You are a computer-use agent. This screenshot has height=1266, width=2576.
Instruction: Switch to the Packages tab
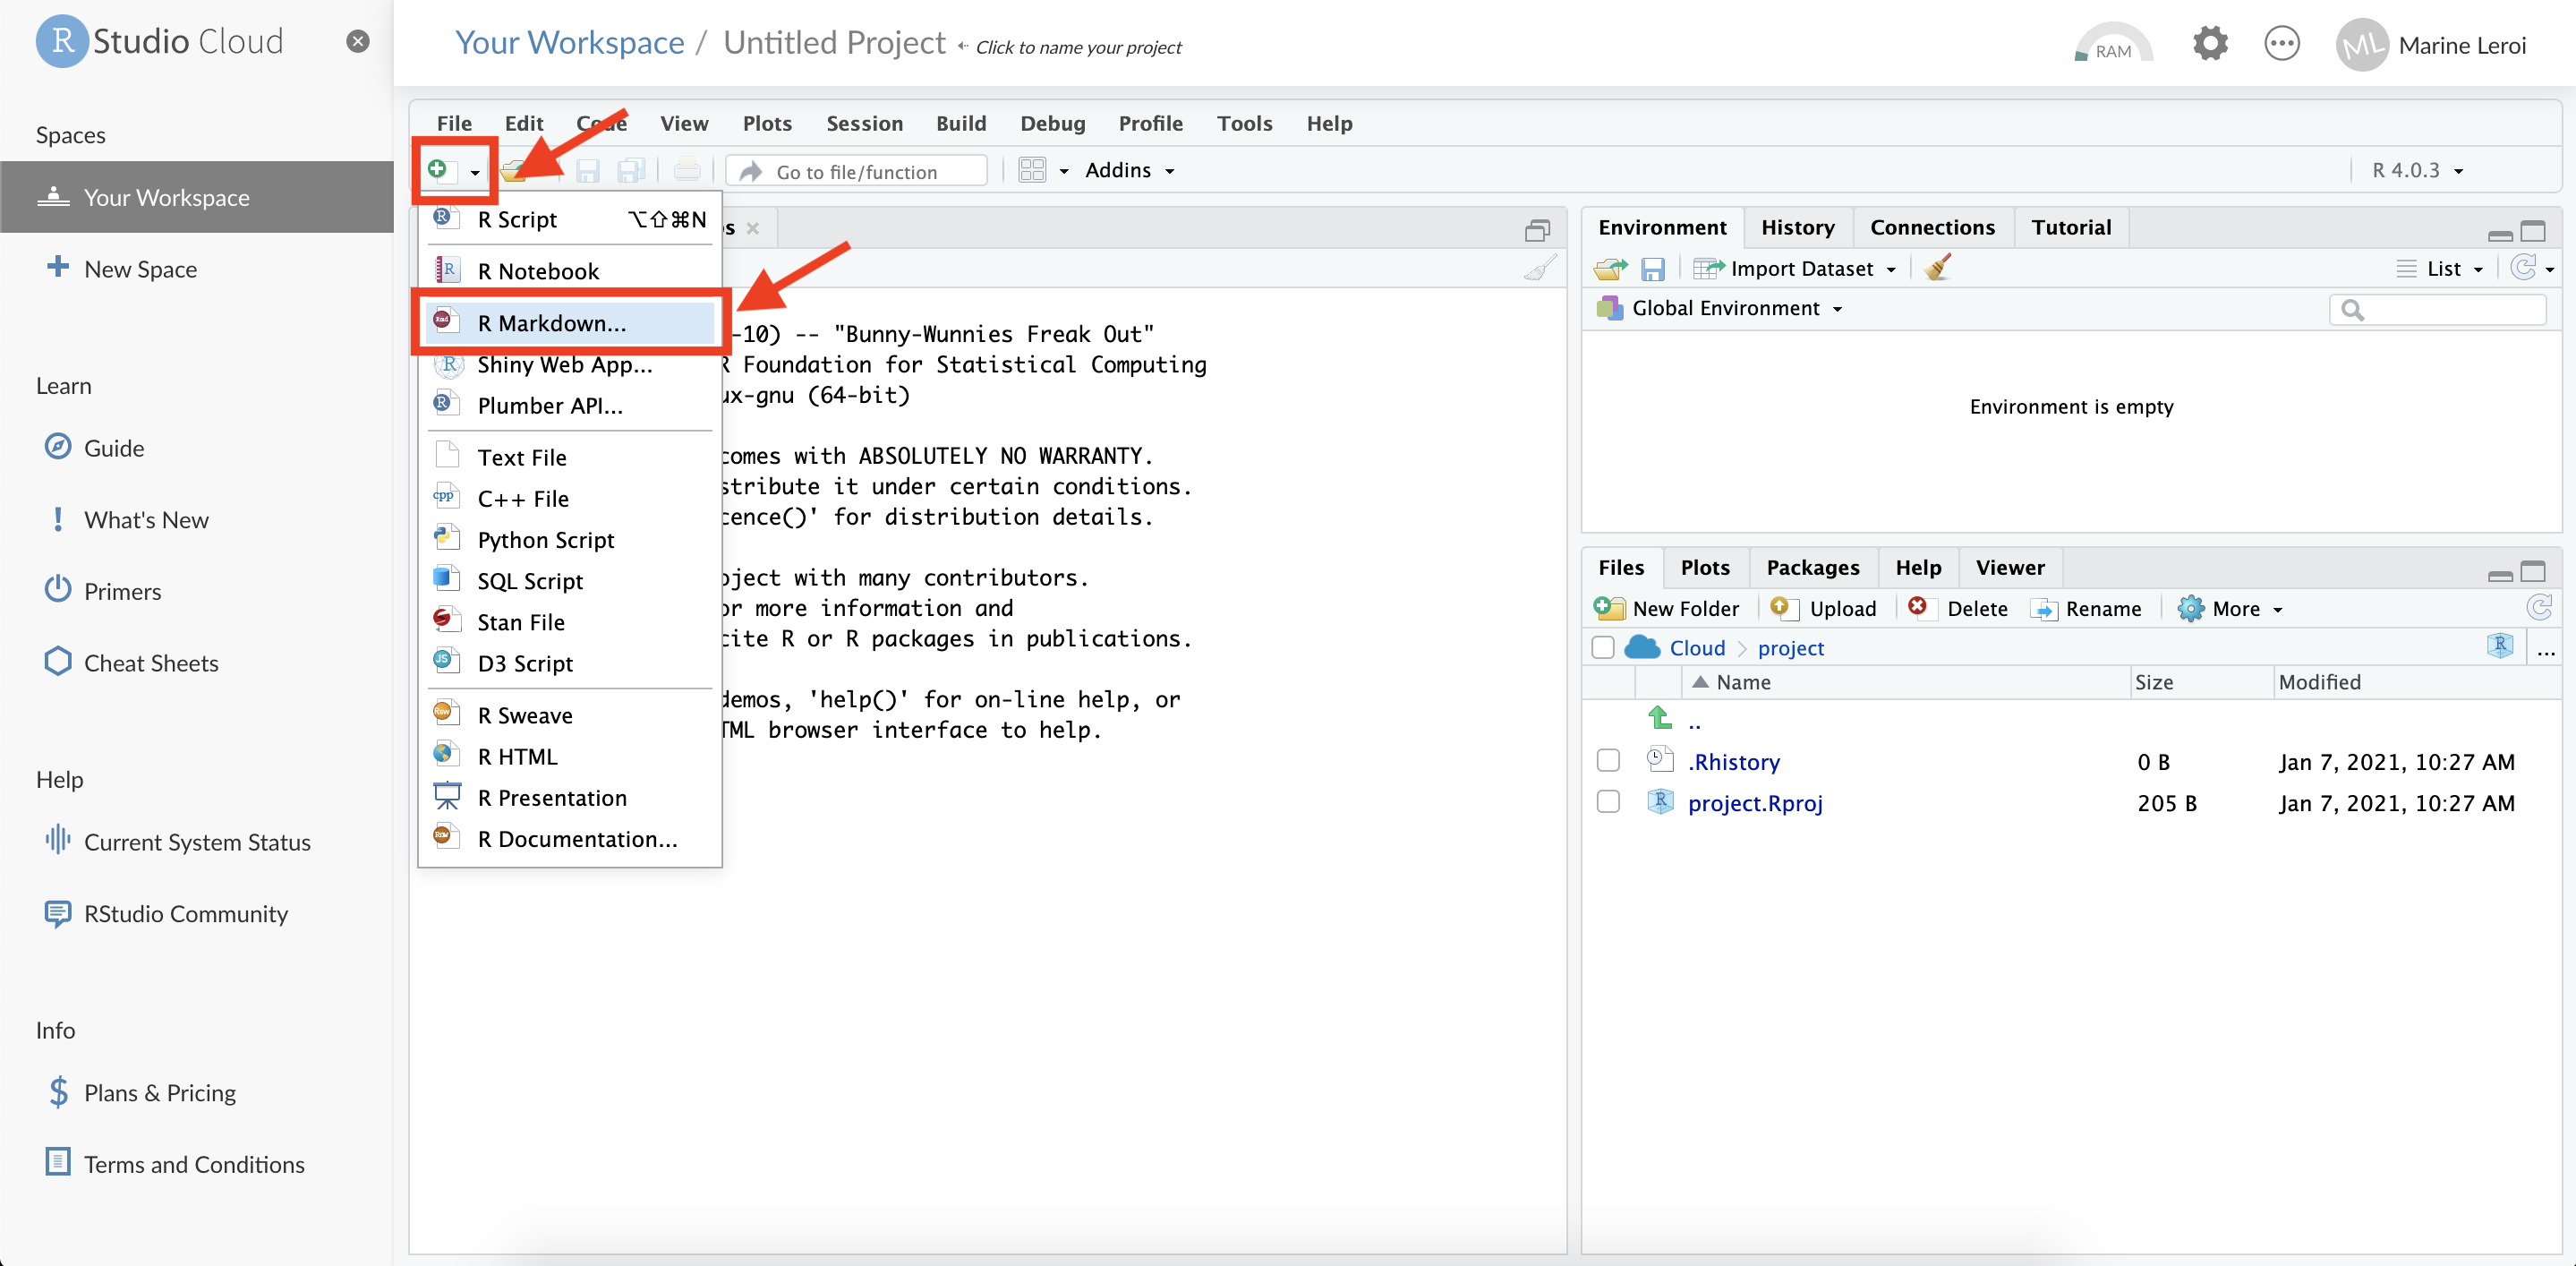[x=1812, y=567]
